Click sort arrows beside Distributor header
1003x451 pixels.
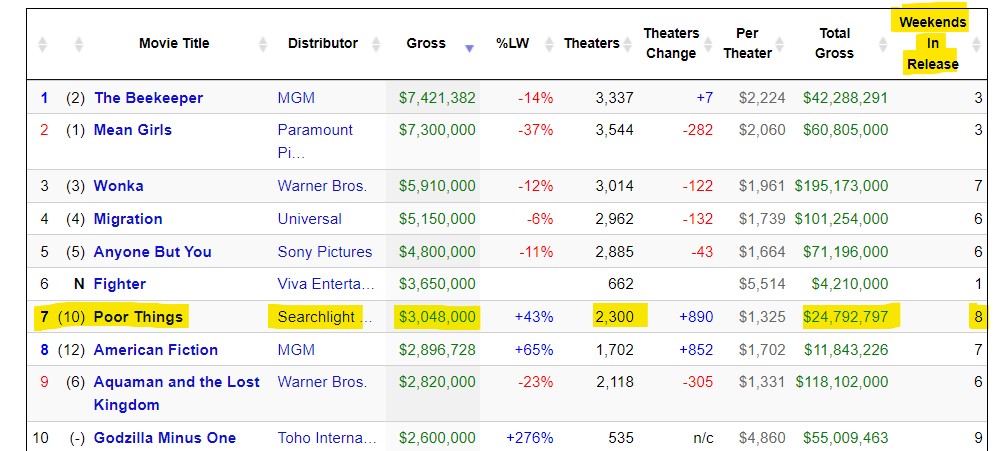(x=376, y=44)
